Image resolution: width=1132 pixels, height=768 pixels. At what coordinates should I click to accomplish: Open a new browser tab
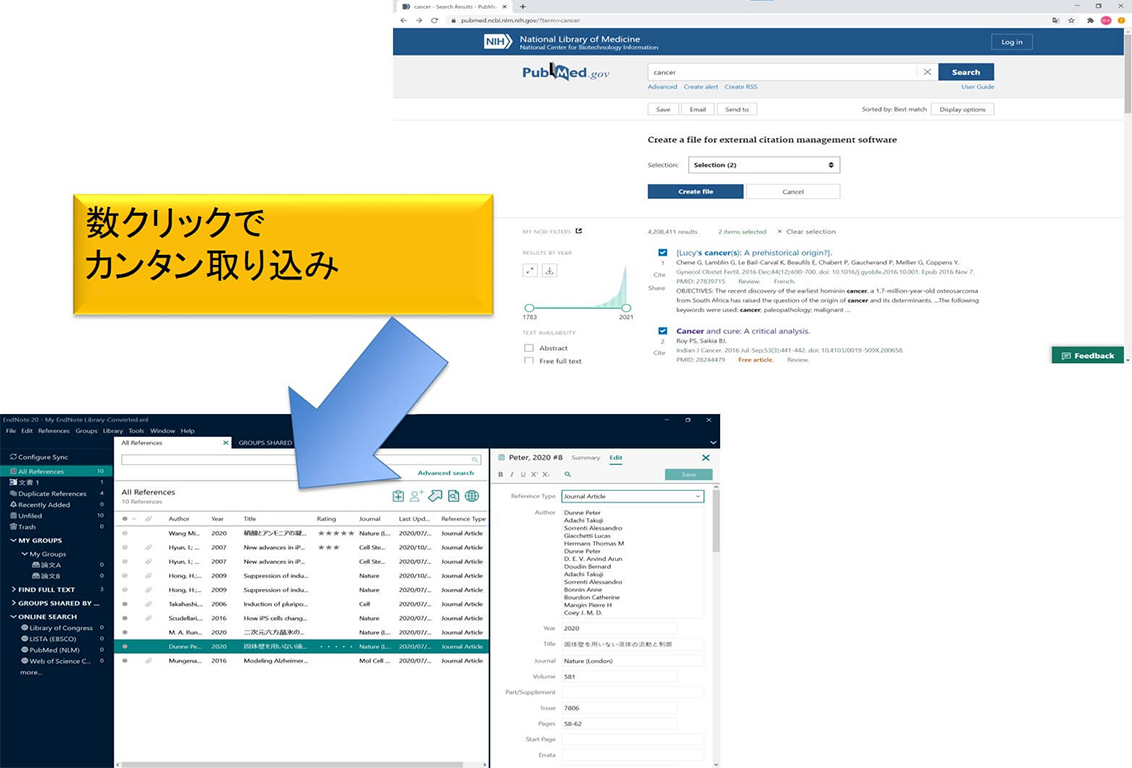(523, 6)
